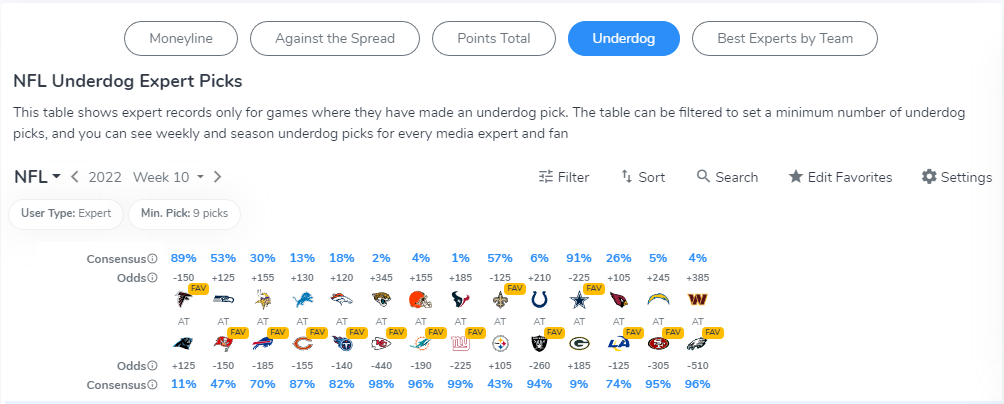Switch to the Moneyline tab
The image size is (1004, 404).
click(181, 39)
